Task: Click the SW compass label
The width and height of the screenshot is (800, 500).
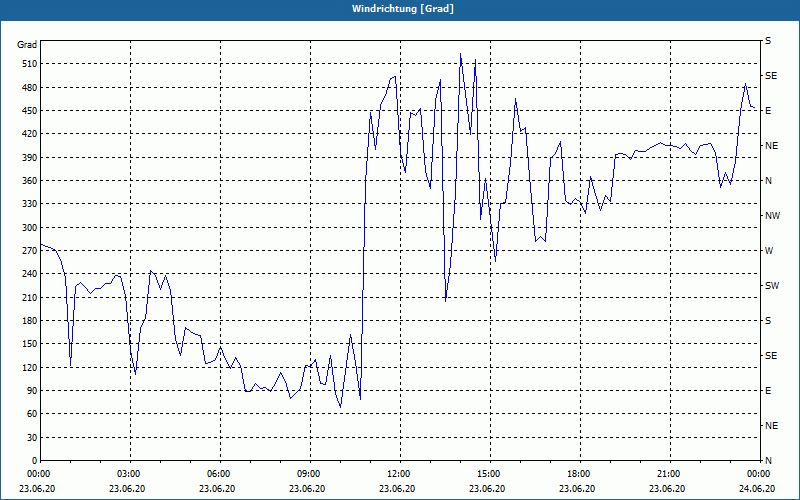Action: point(772,286)
